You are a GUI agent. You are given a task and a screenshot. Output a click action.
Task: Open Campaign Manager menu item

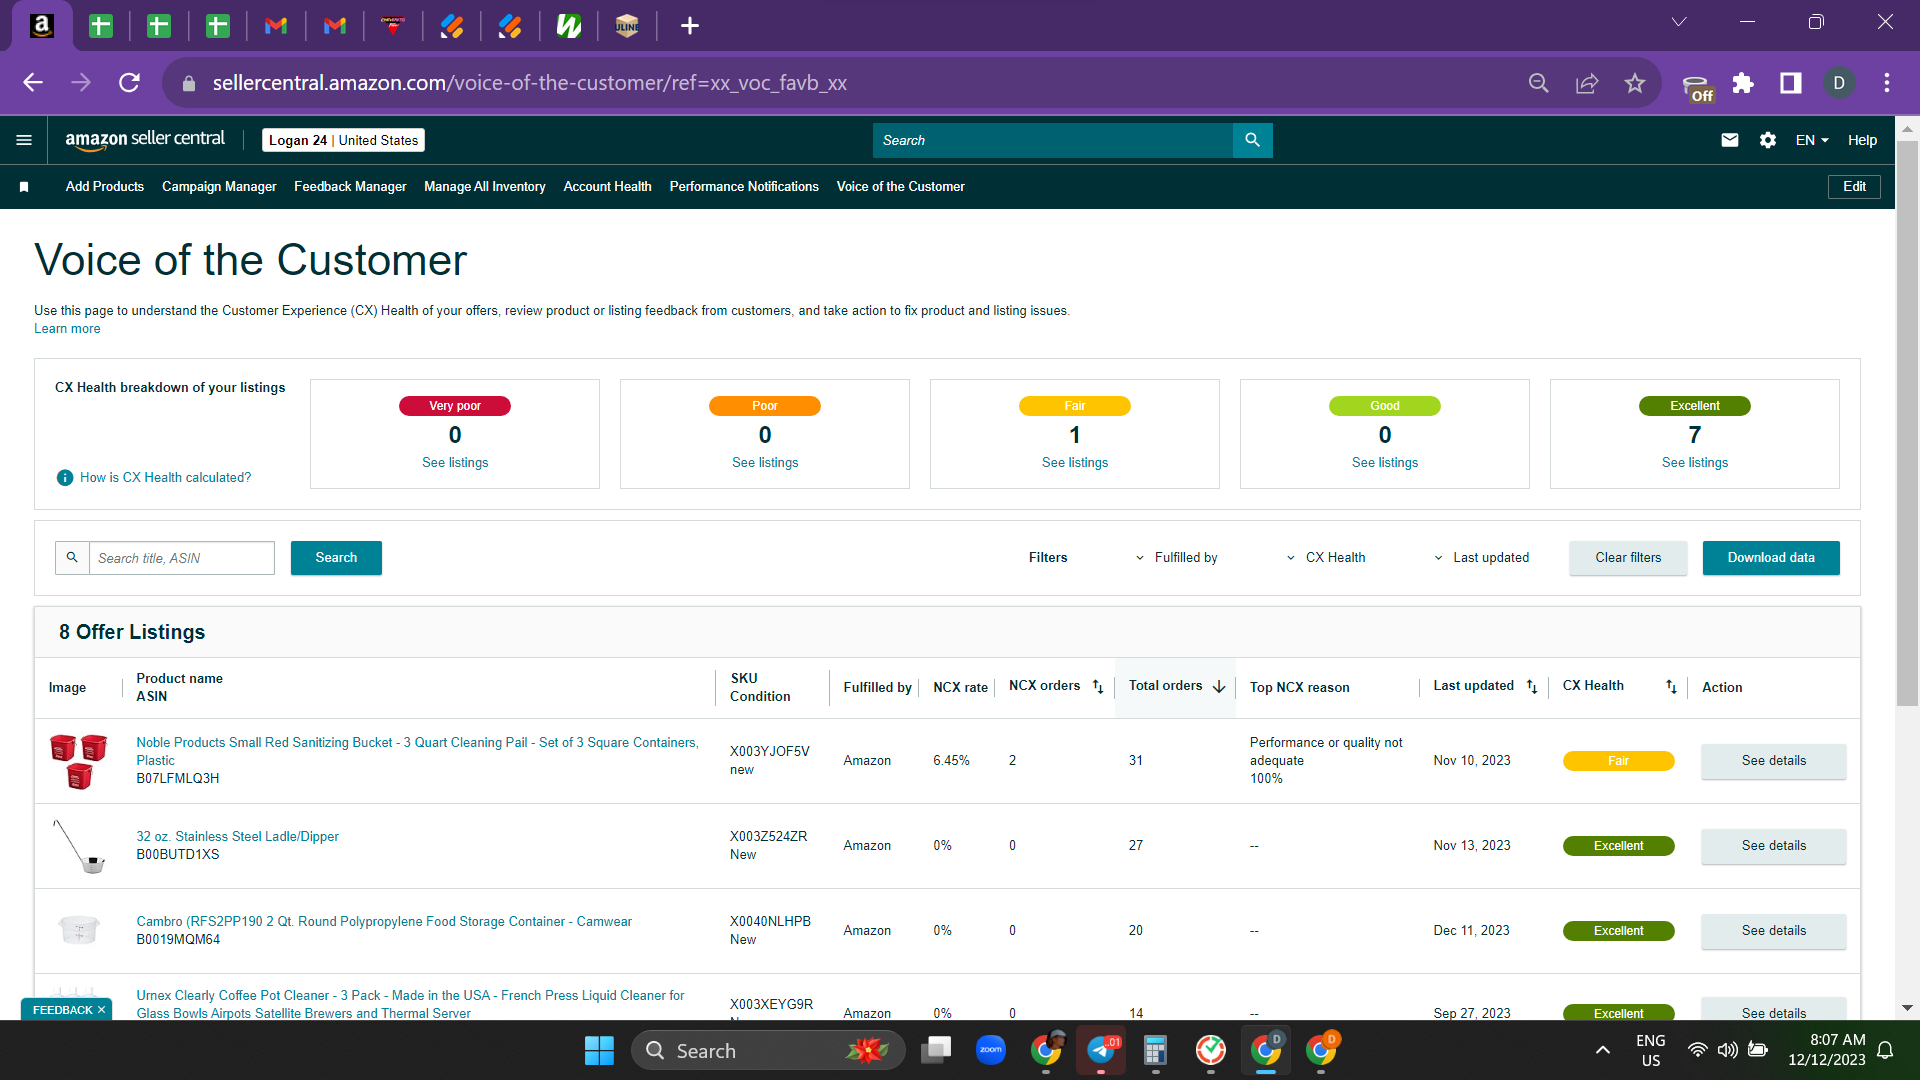[x=219, y=187]
